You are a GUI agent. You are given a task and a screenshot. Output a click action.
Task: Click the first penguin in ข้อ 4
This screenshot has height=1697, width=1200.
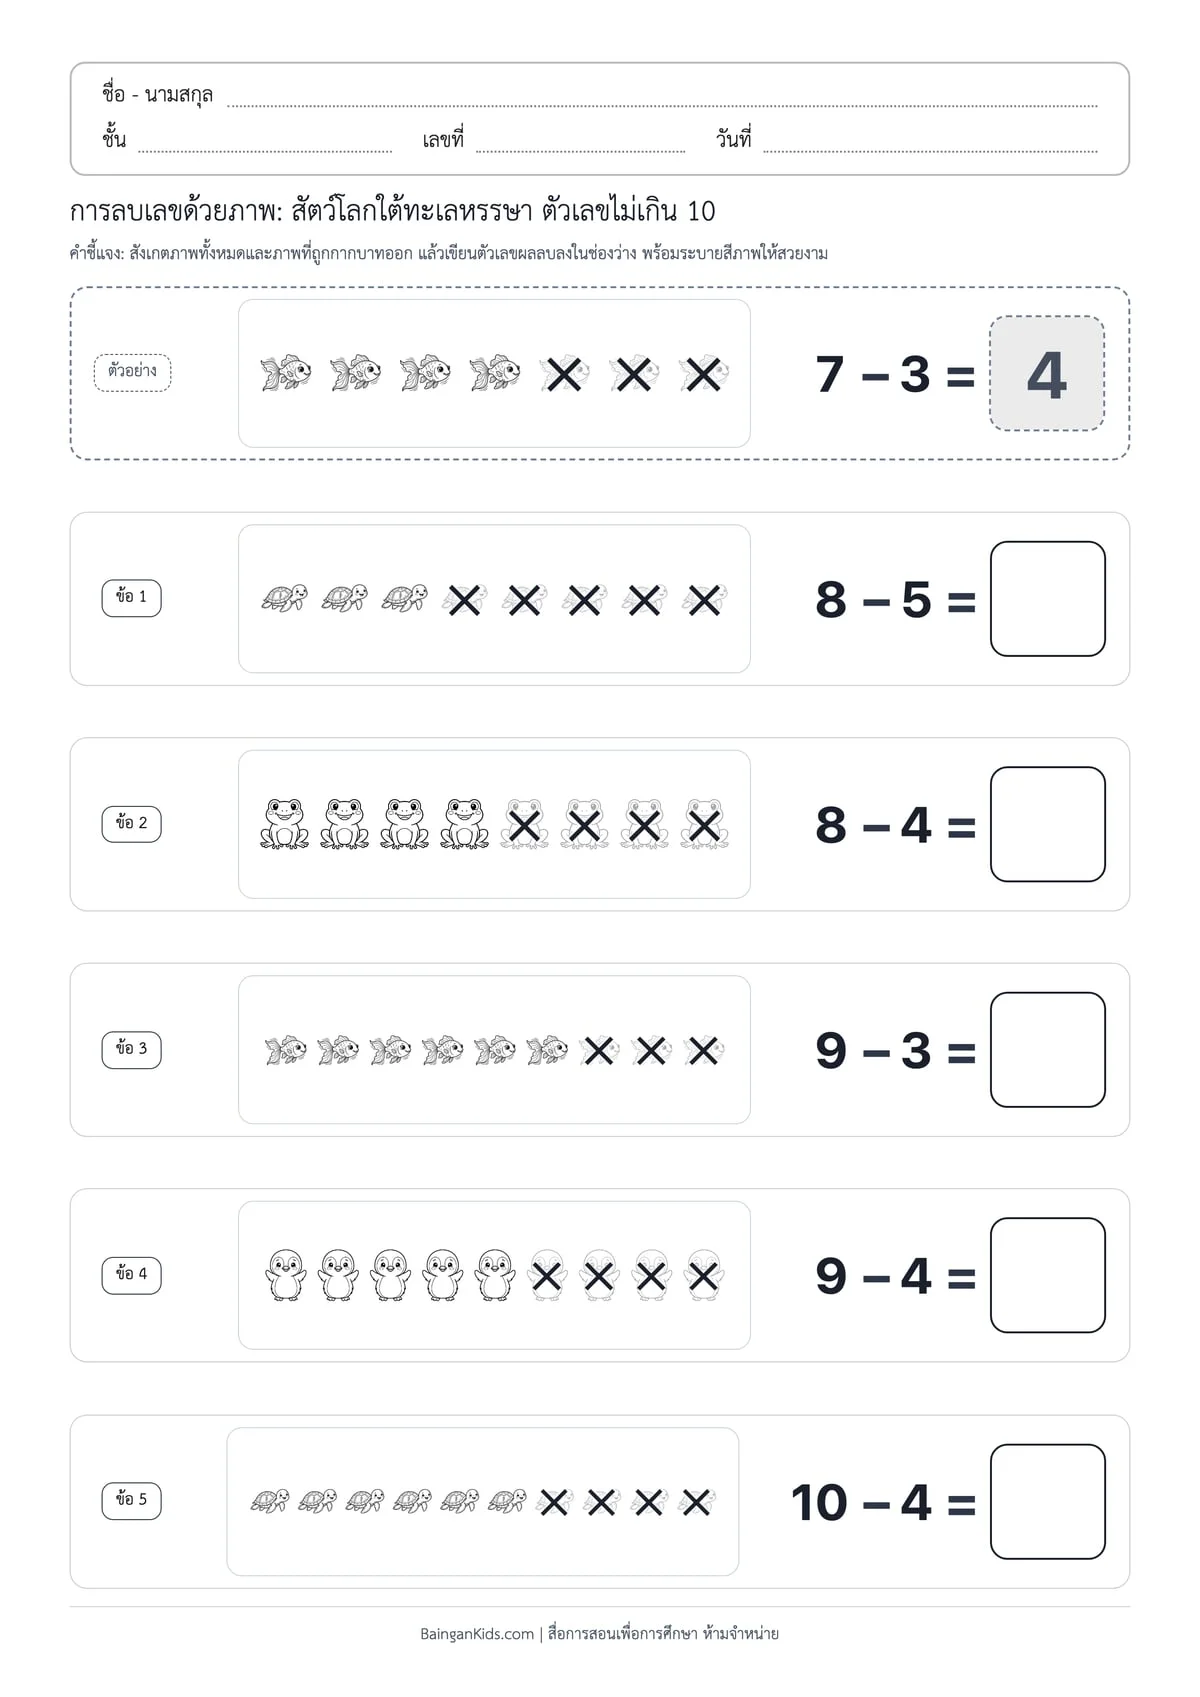285,1275
